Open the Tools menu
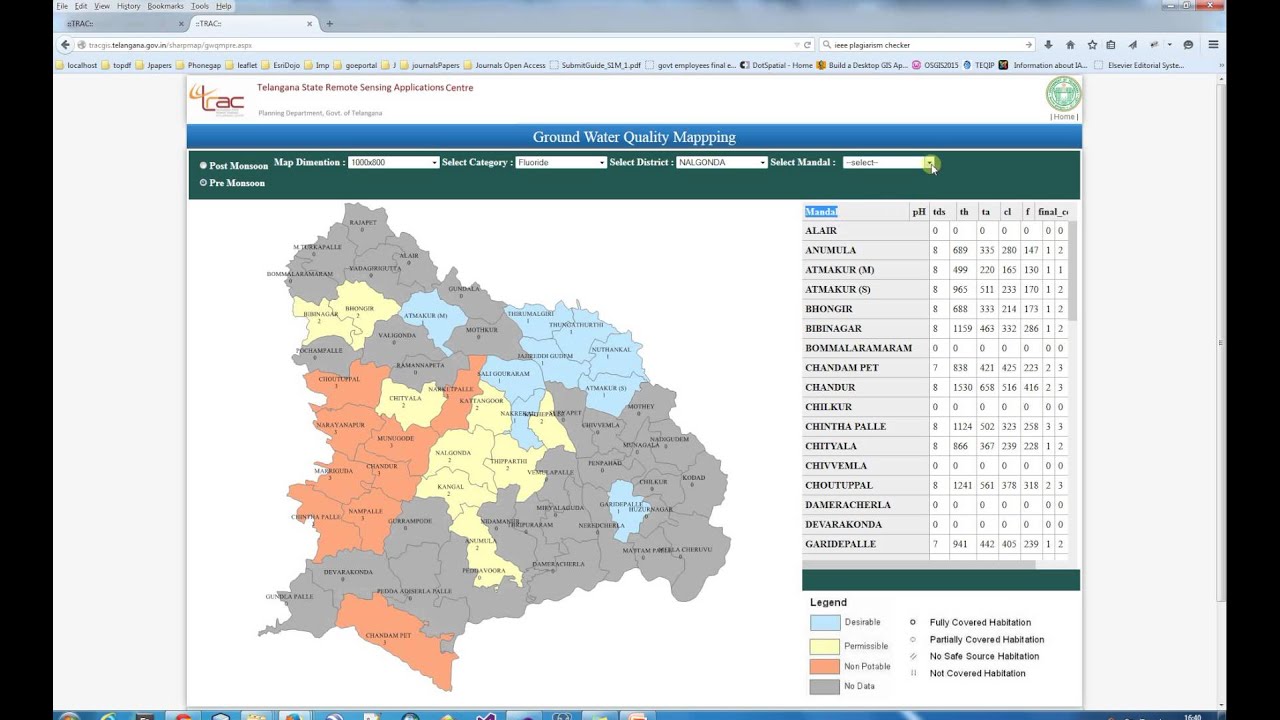 tap(200, 6)
